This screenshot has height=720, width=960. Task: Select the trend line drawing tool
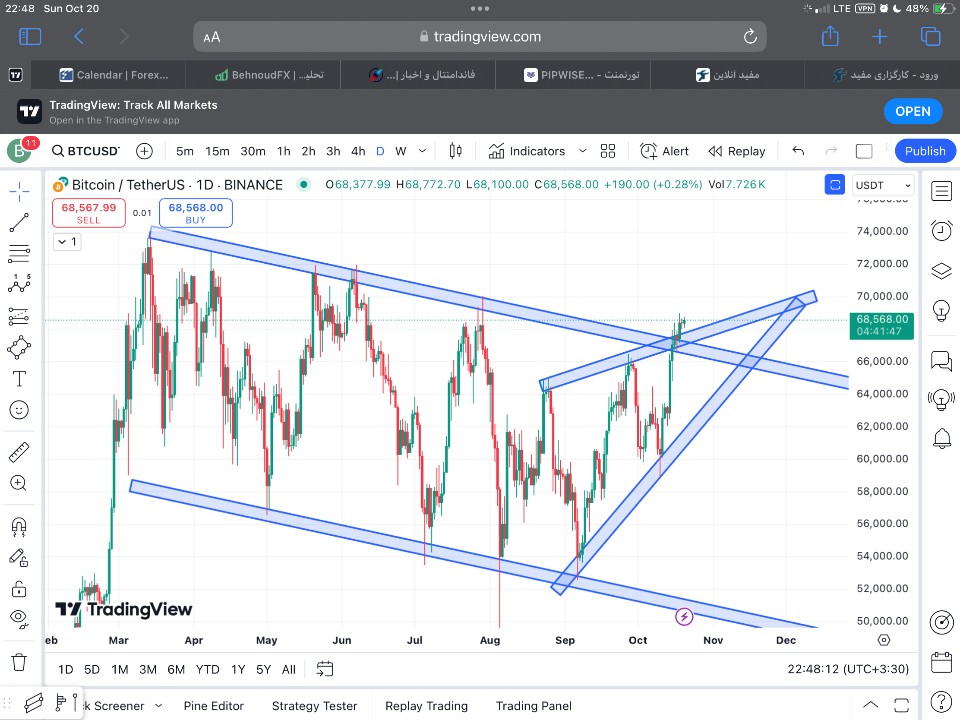[19, 223]
